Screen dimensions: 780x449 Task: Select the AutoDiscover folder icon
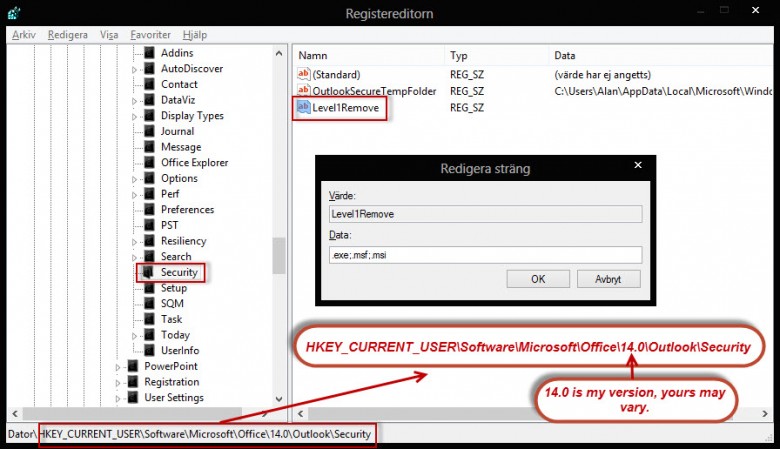(149, 69)
